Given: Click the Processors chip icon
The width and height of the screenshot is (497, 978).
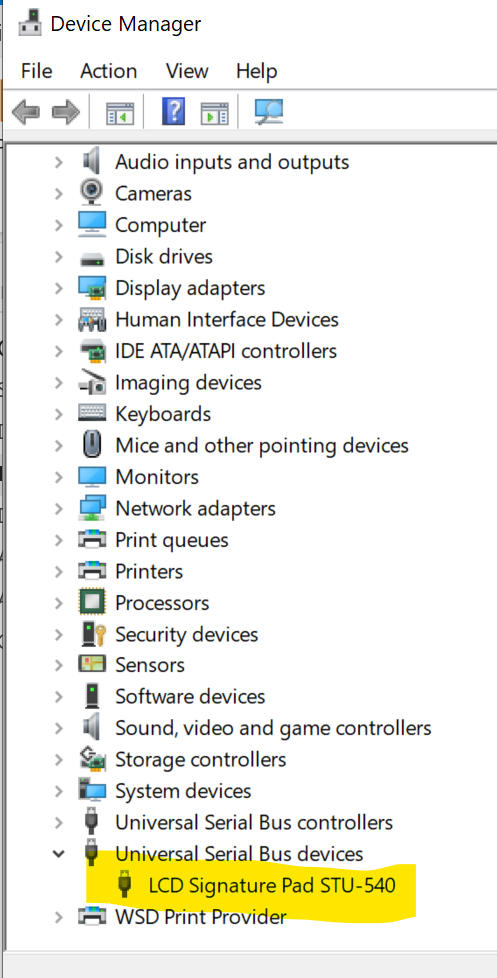Looking at the screenshot, I should (x=92, y=602).
